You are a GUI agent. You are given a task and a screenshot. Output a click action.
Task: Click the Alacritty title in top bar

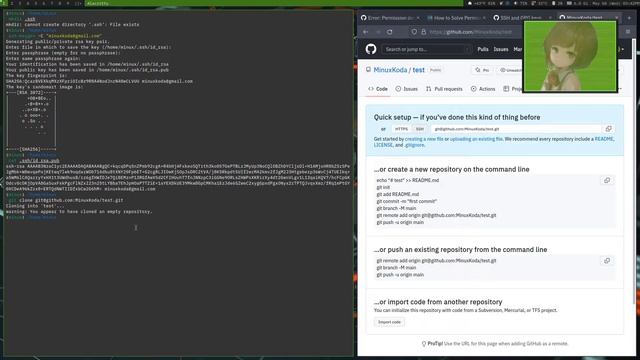click(x=98, y=3)
